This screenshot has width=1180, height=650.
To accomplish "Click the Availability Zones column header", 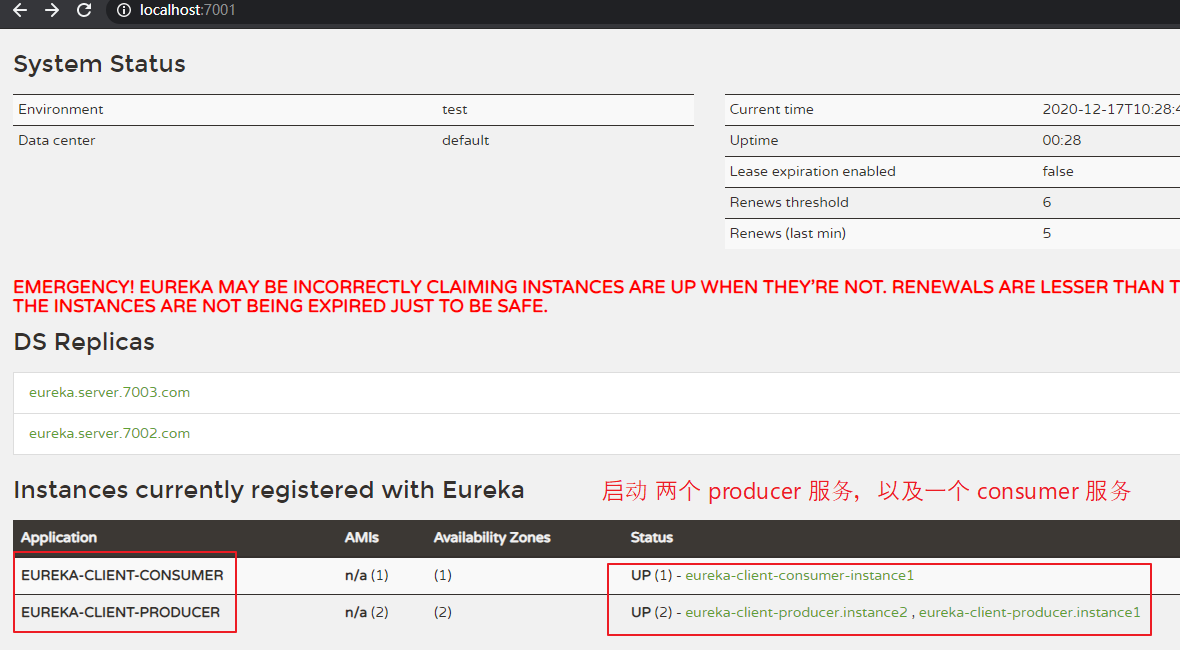I will pos(492,537).
